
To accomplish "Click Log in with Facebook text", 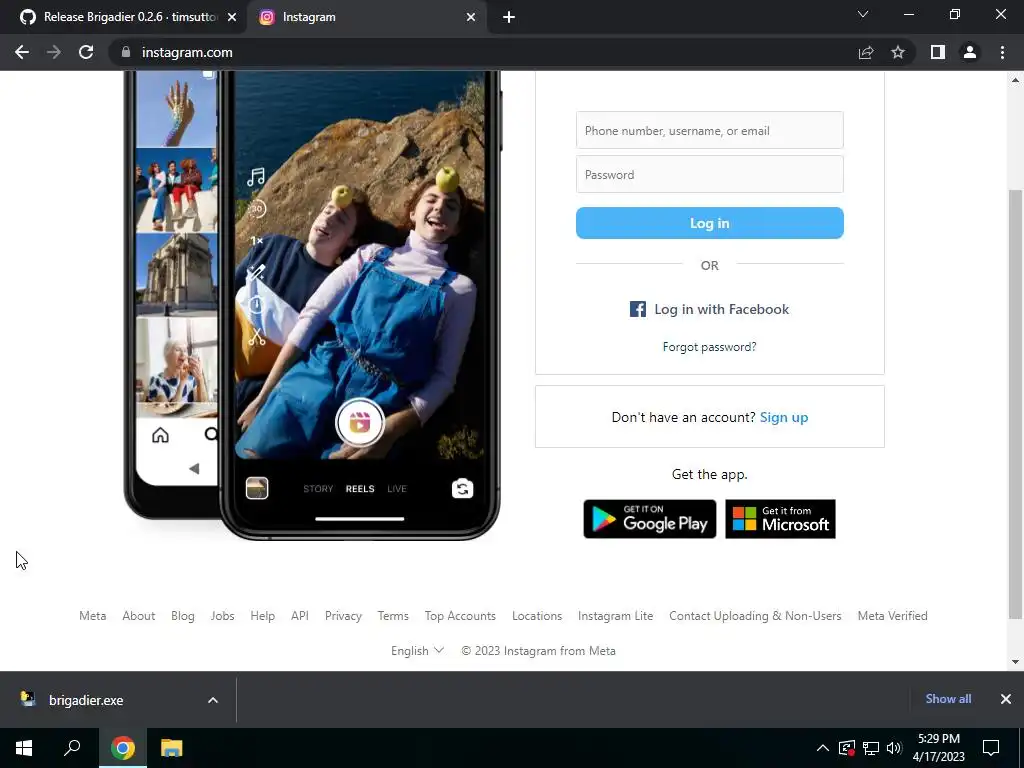I will pyautogui.click(x=722, y=310).
